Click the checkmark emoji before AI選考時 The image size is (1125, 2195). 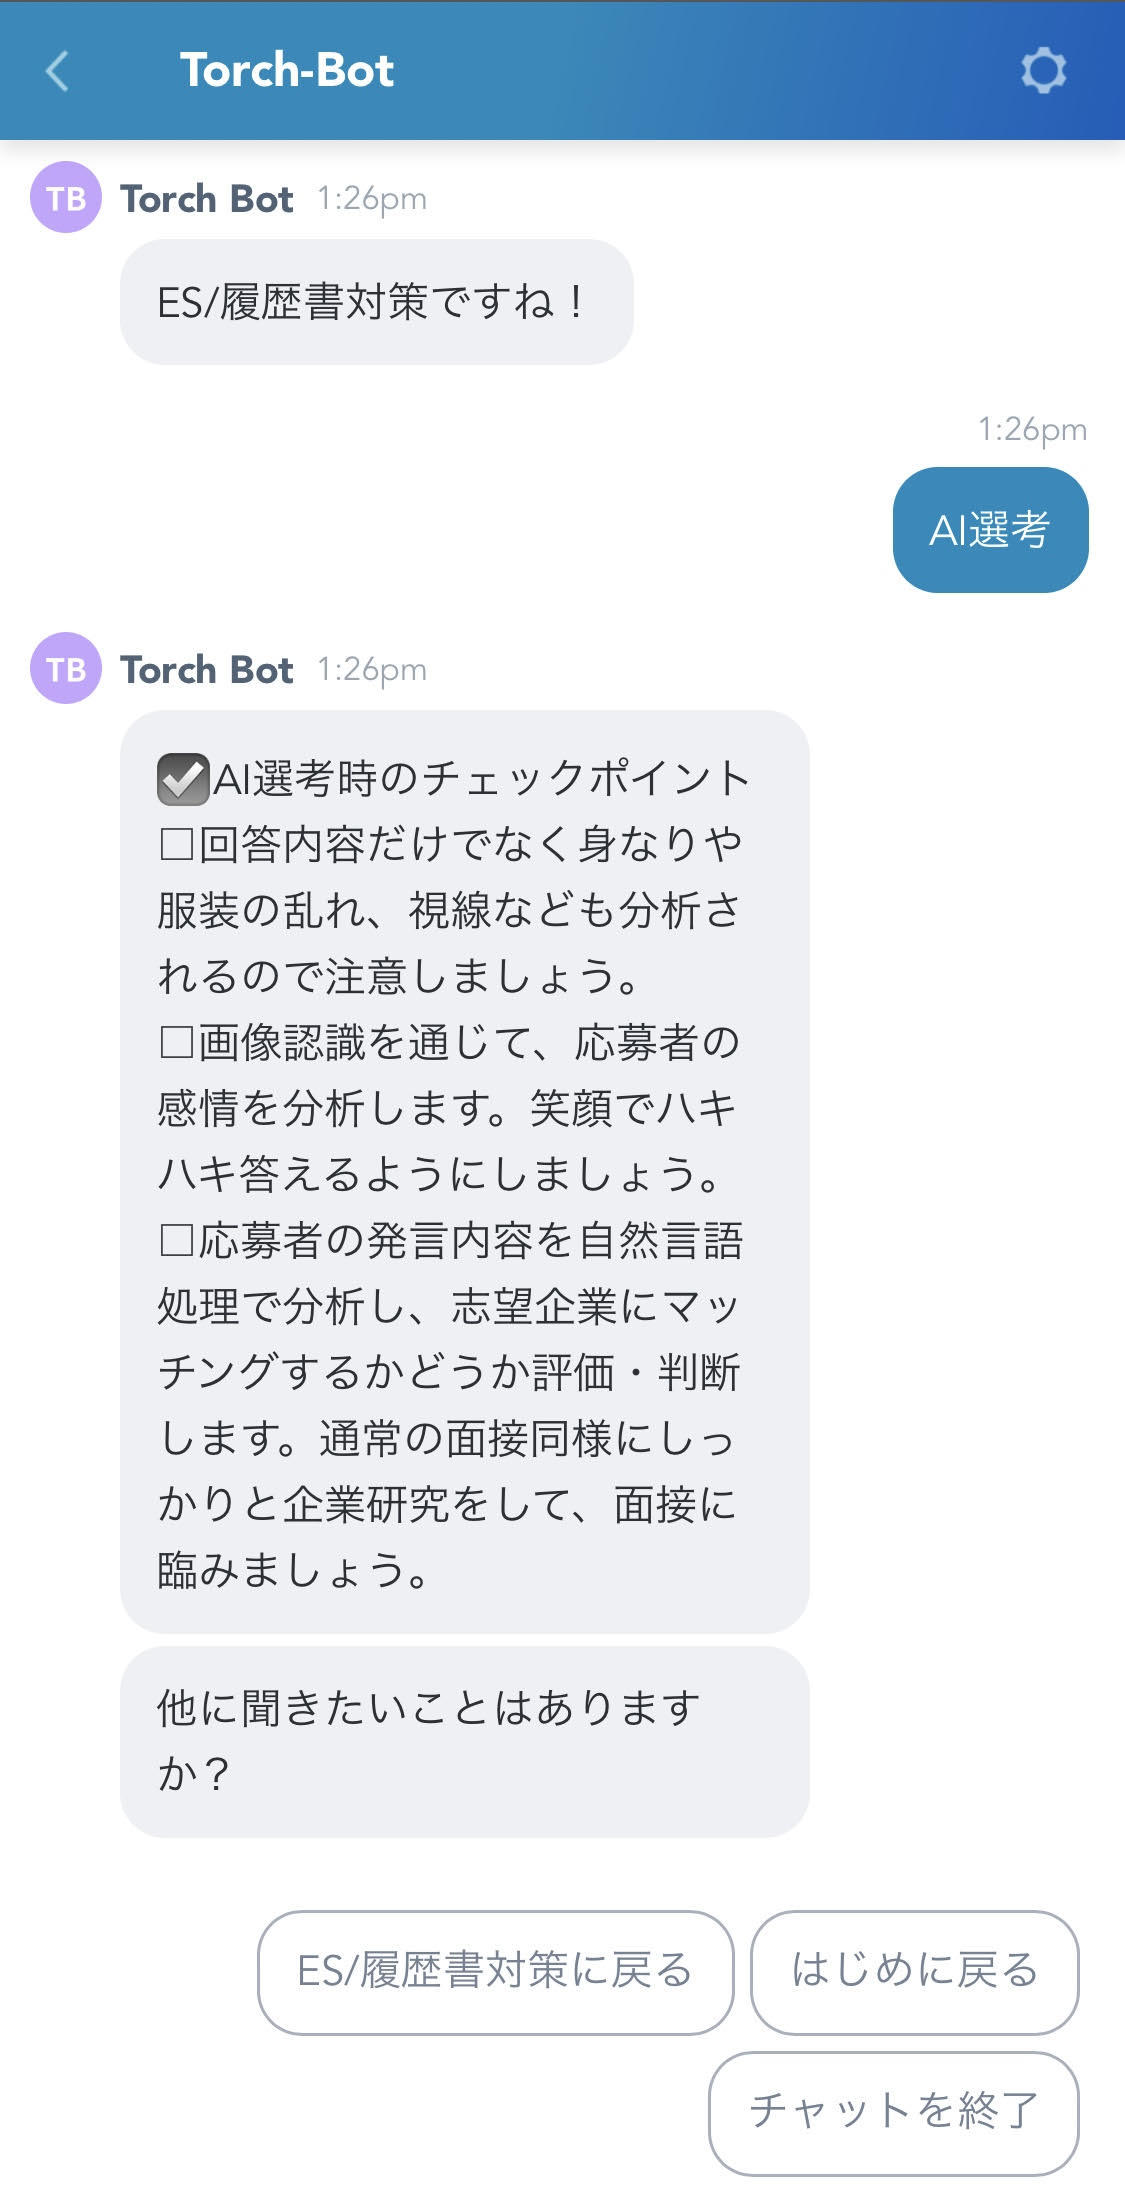183,779
